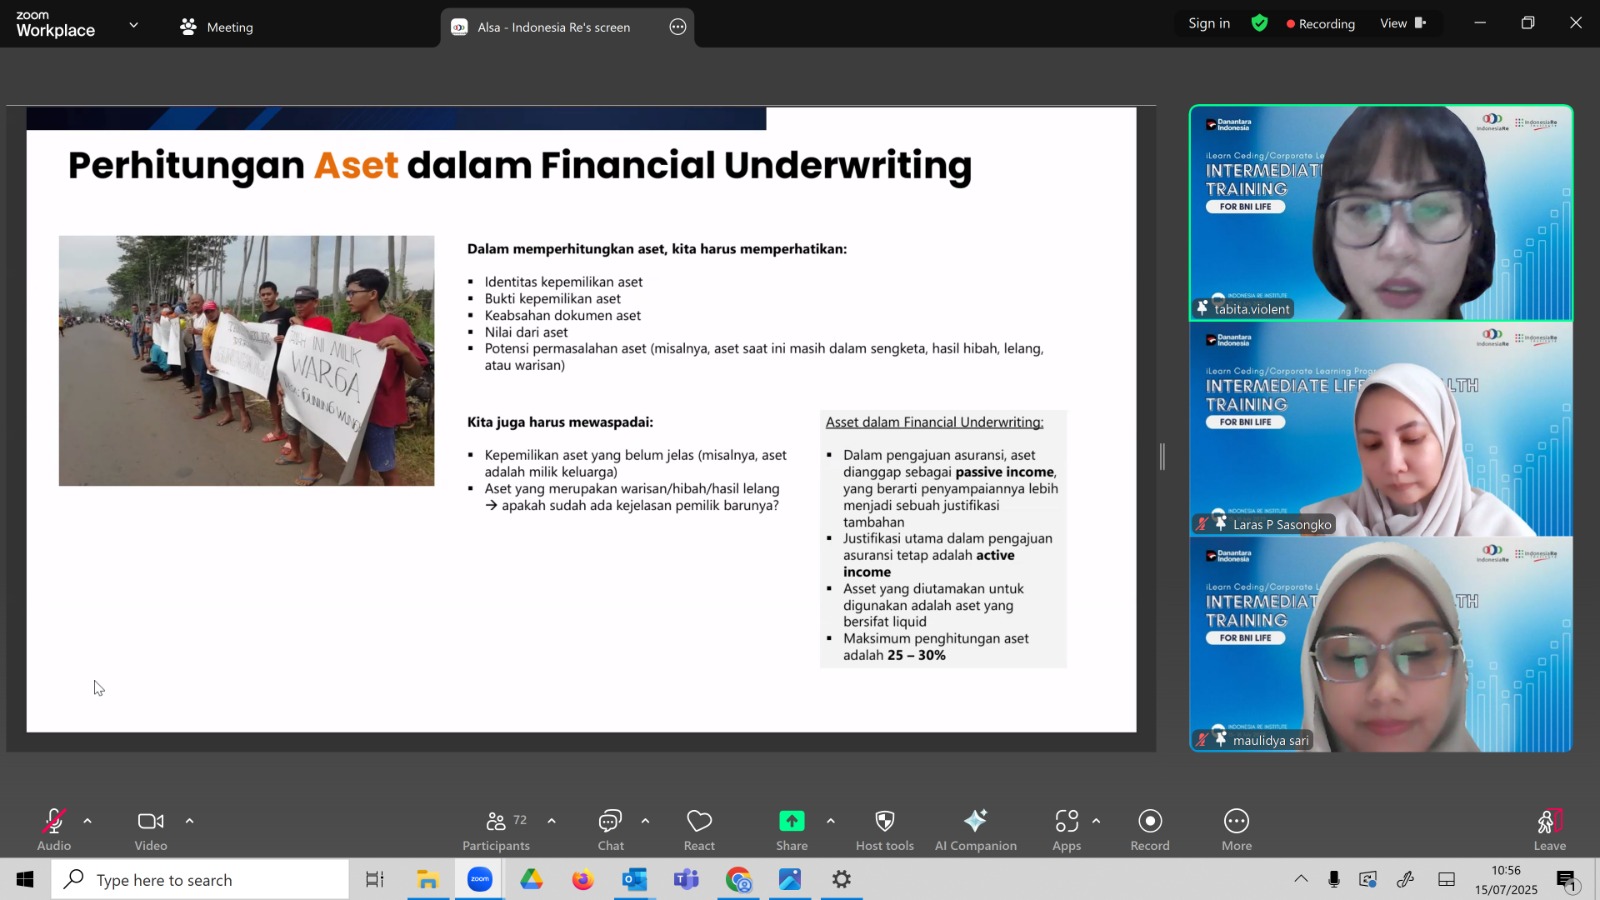The image size is (1600, 900).
Task: Click the panel divider handle beside video tiles
Action: point(1162,457)
